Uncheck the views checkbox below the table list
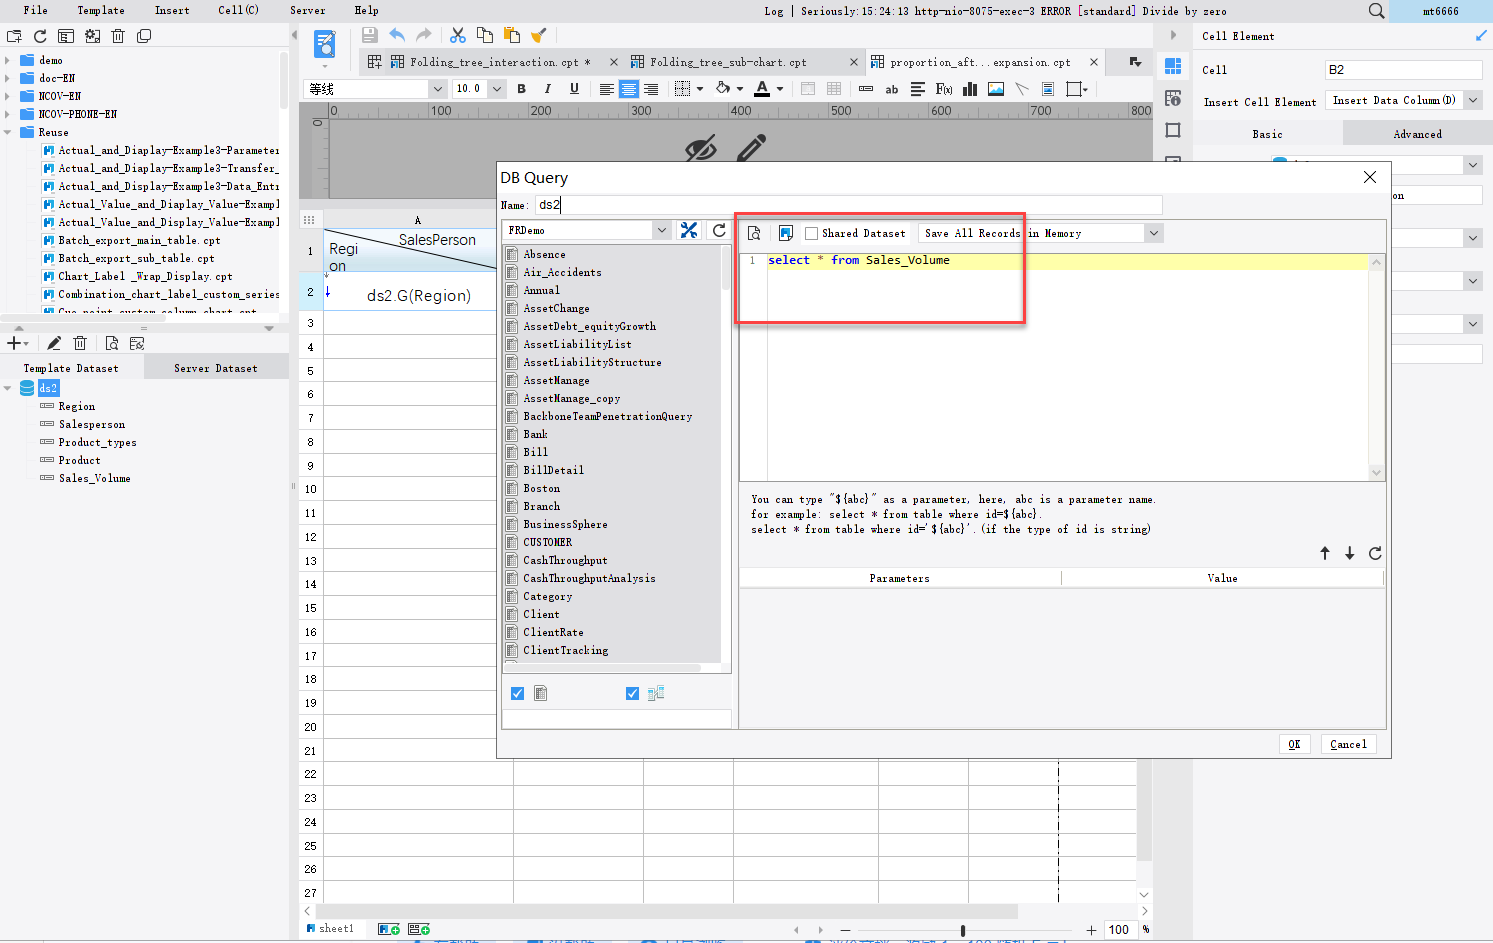1493x943 pixels. tap(632, 693)
